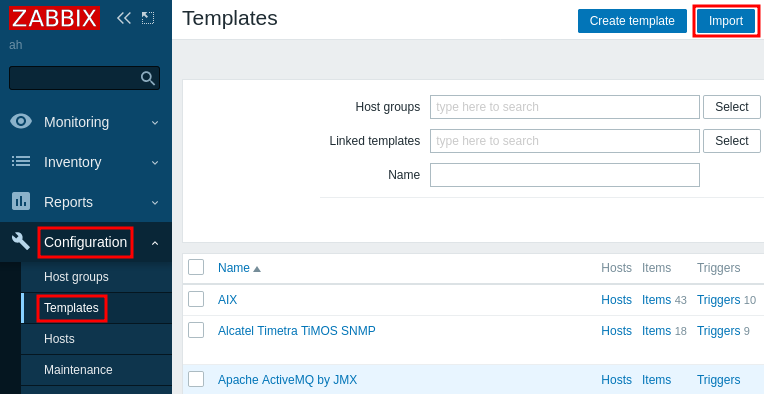Open Triggers link in Alcatel Timetra row
The image size is (764, 394).
coord(719,331)
